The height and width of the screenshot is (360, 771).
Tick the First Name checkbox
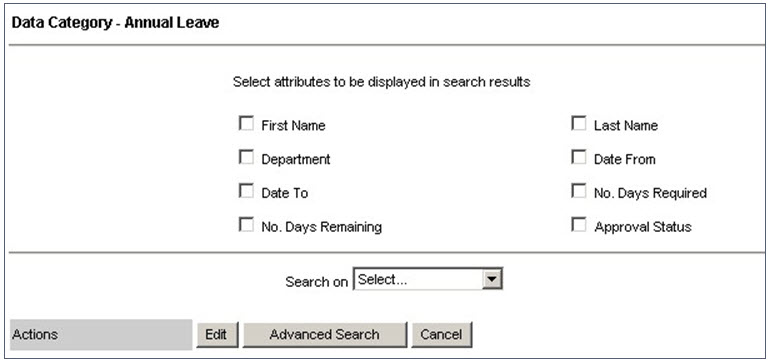(x=246, y=123)
